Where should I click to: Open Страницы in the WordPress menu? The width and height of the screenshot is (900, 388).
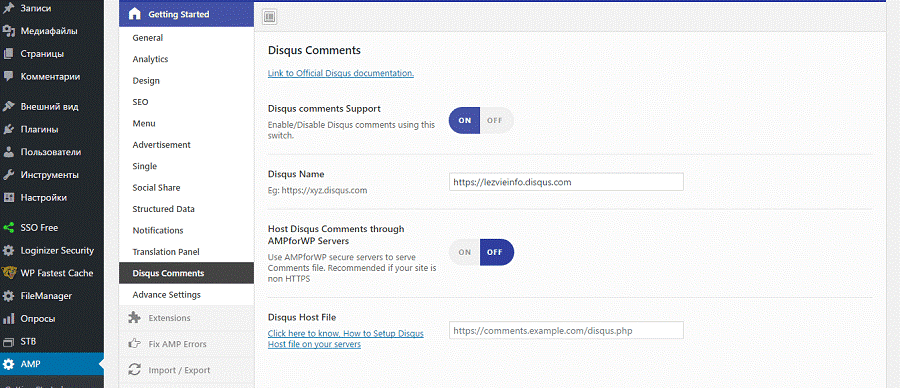click(52, 54)
